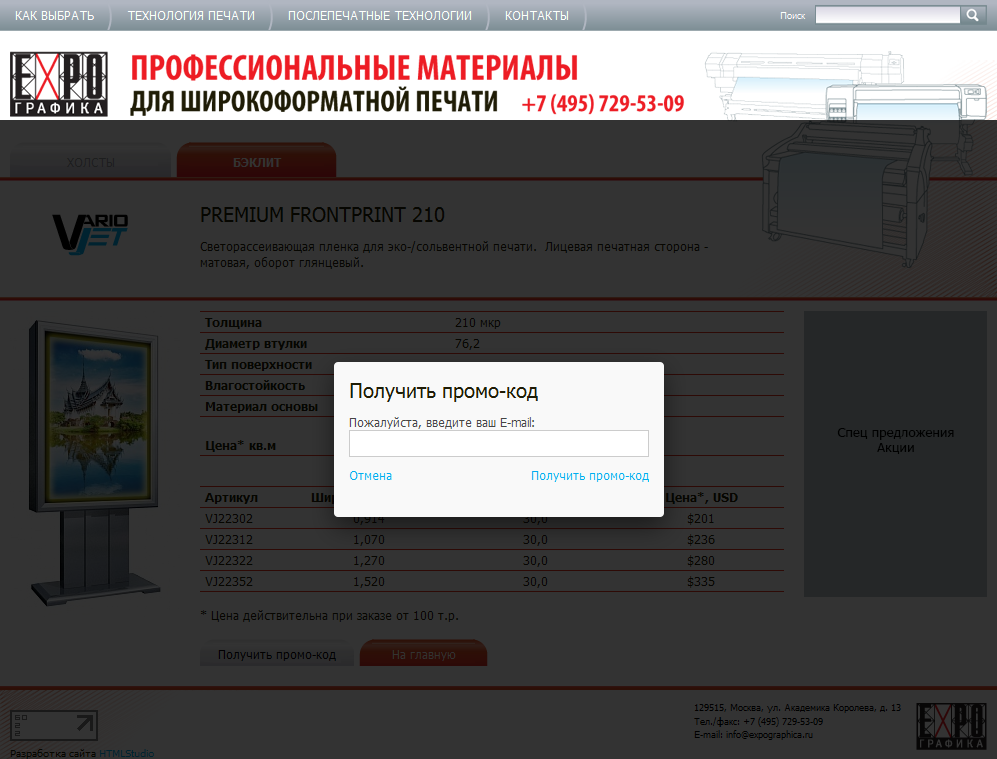Click the Получить промо-код page button
This screenshot has width=997, height=759.
coord(277,654)
